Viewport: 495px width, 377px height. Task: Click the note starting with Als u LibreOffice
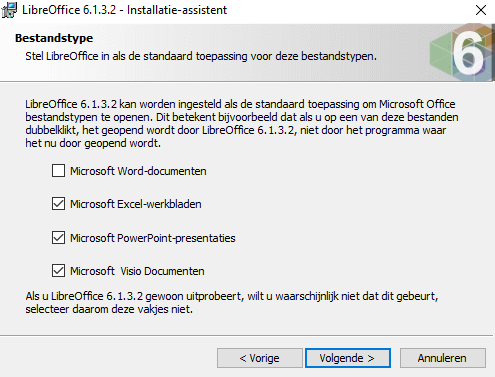[232, 302]
